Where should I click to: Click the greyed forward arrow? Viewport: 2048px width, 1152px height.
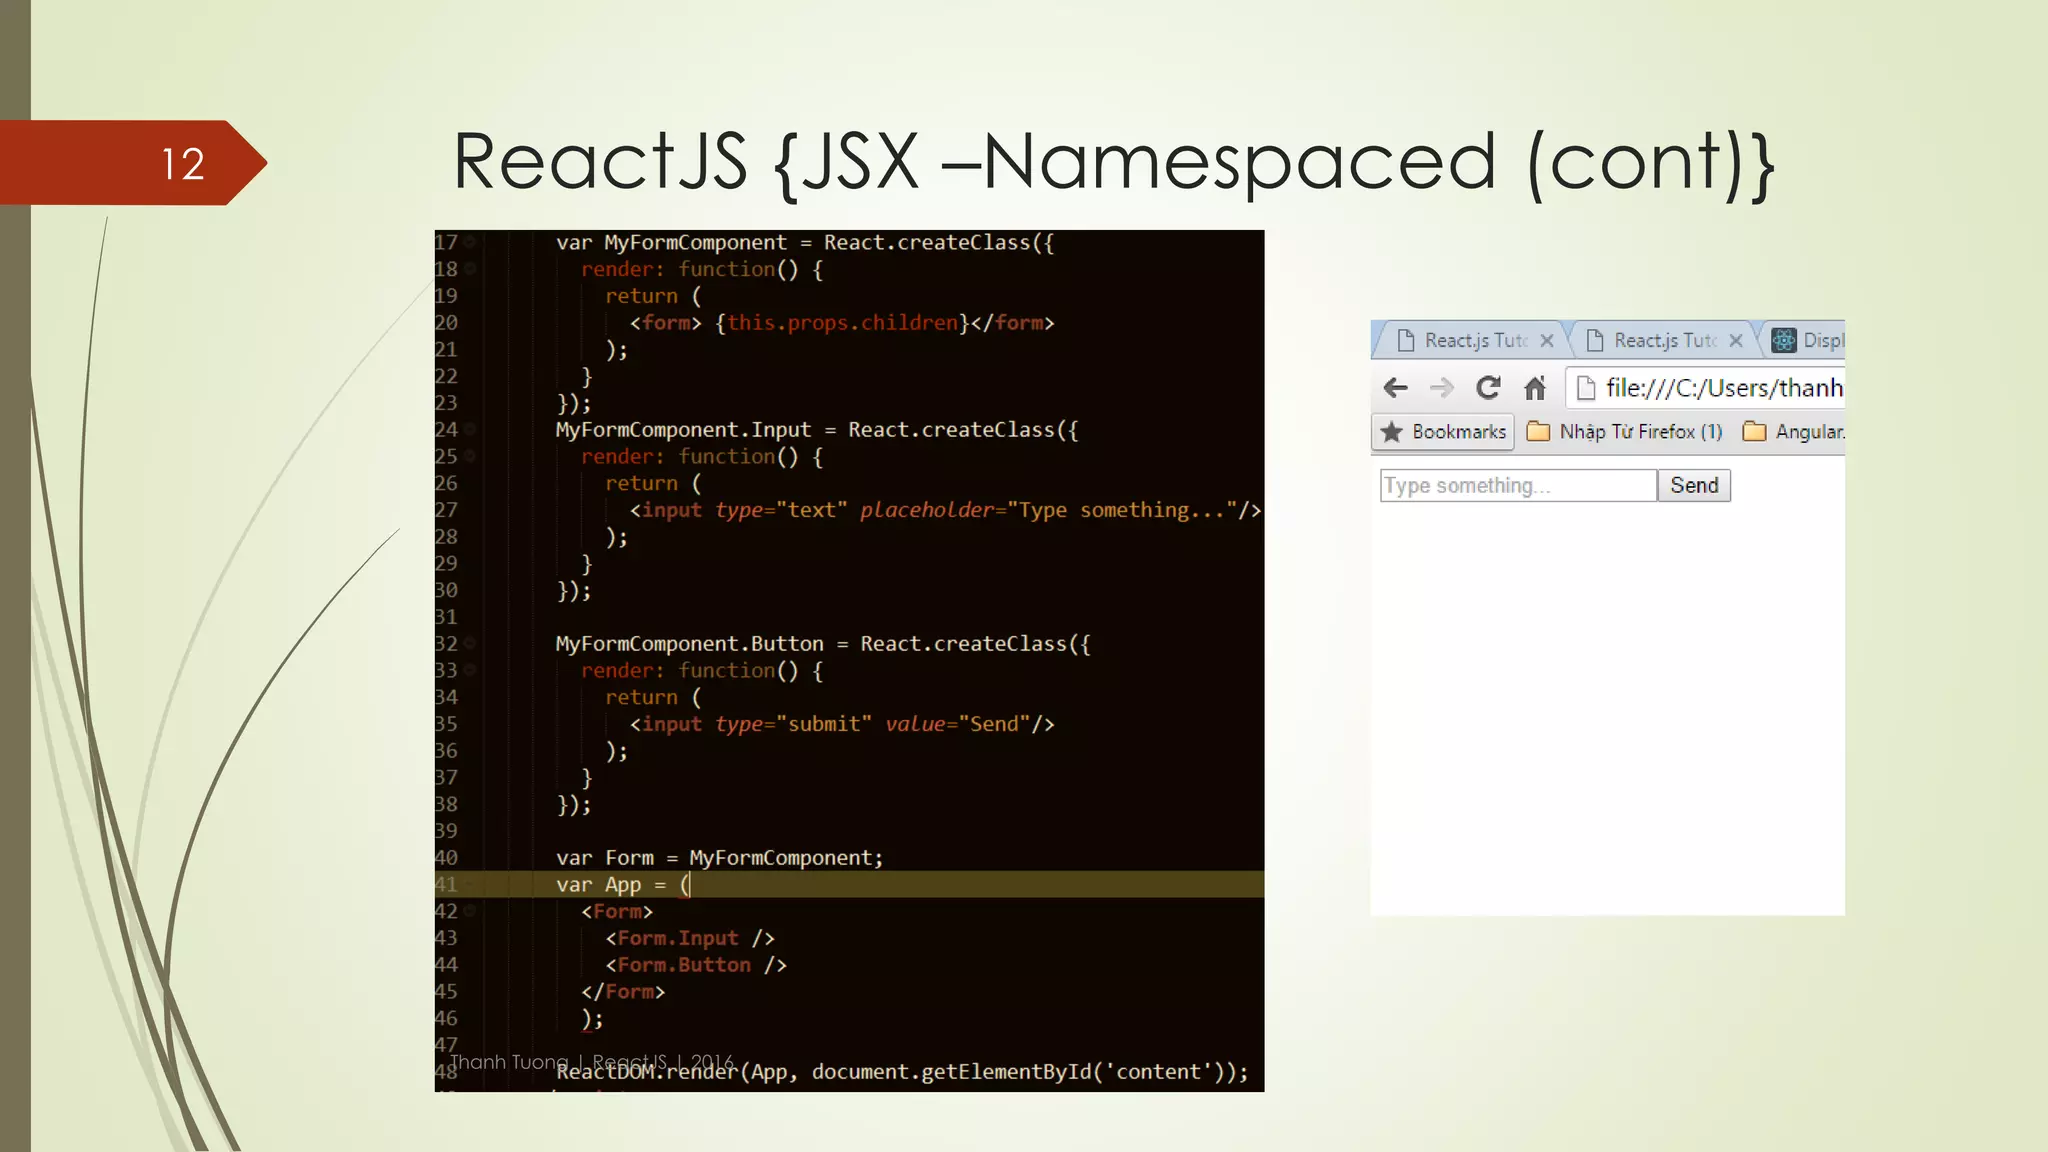[x=1441, y=388]
